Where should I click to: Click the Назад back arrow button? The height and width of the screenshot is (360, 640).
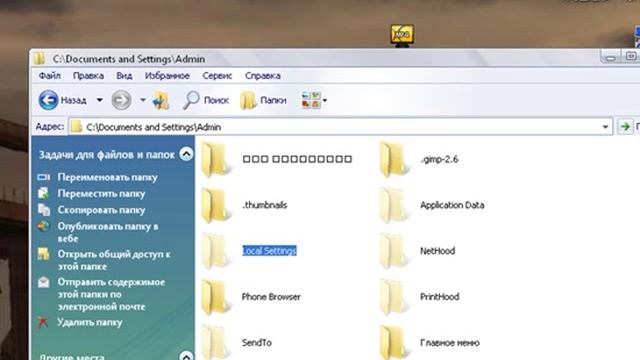coord(48,100)
